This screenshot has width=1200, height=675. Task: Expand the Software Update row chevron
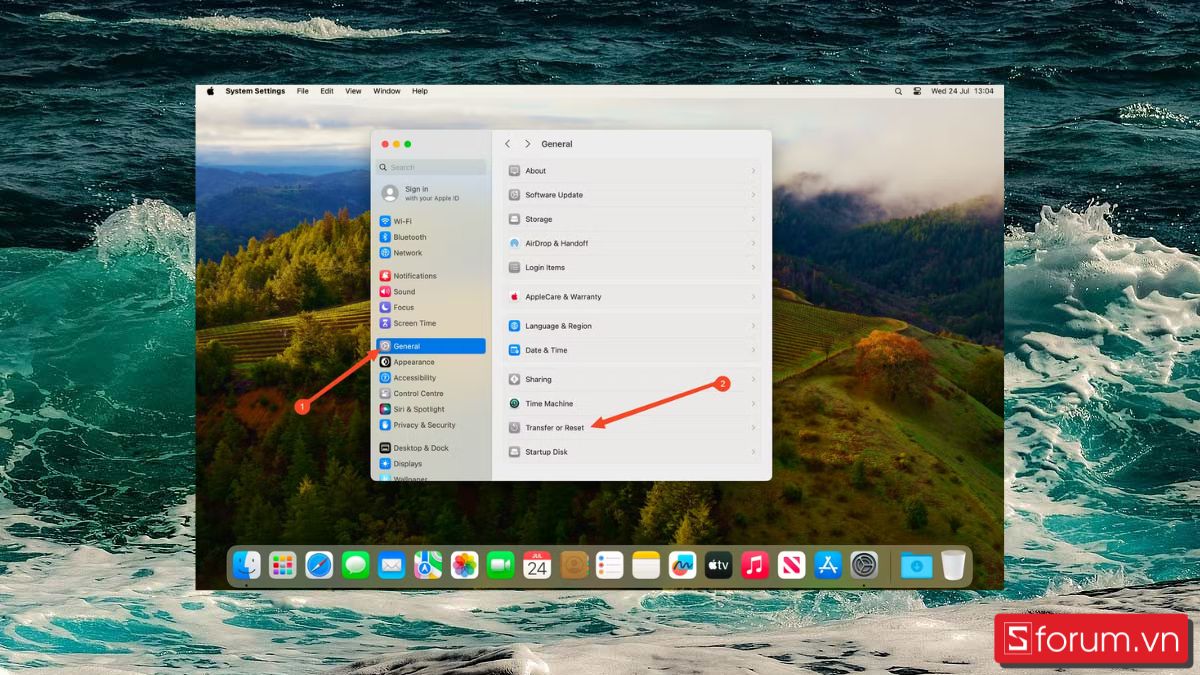(755, 194)
